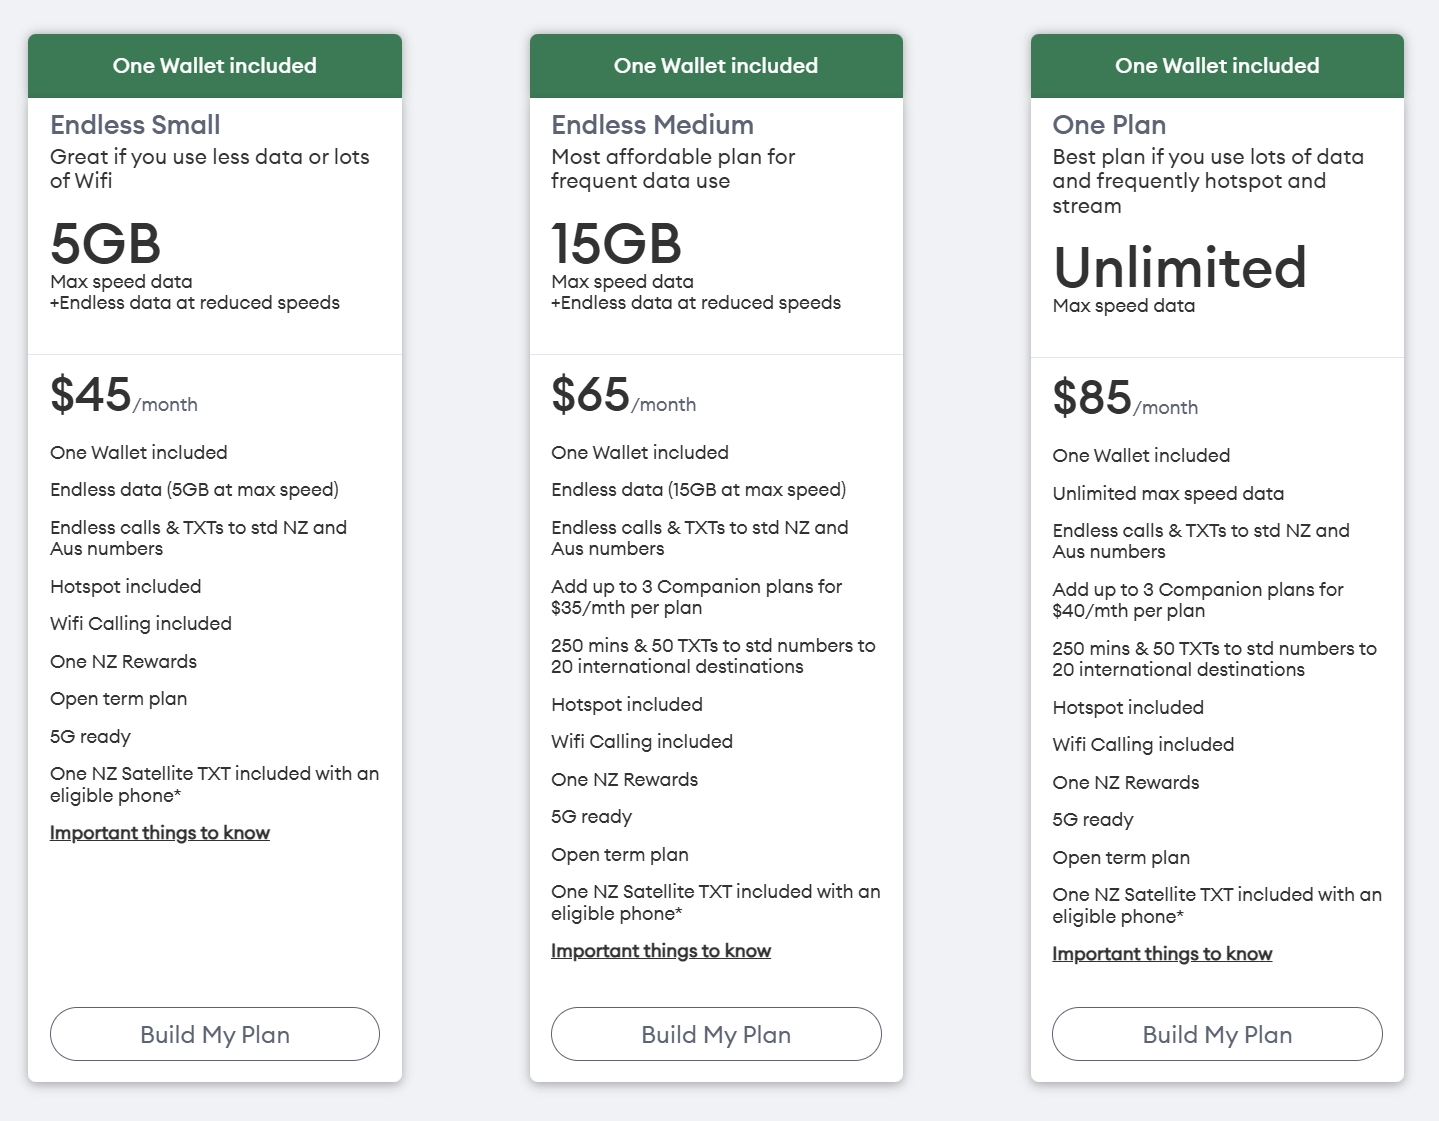Click Companion plans for $40/mth per plan text
Screen dimensions: 1439x1121
pos(1198,600)
